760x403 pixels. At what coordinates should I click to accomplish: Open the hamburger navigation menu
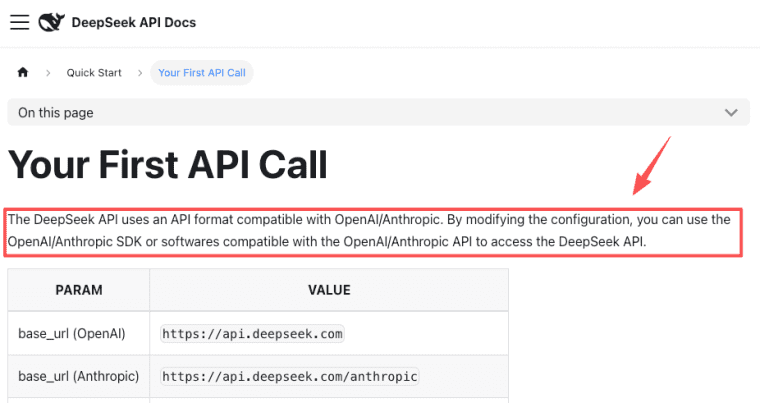19,22
